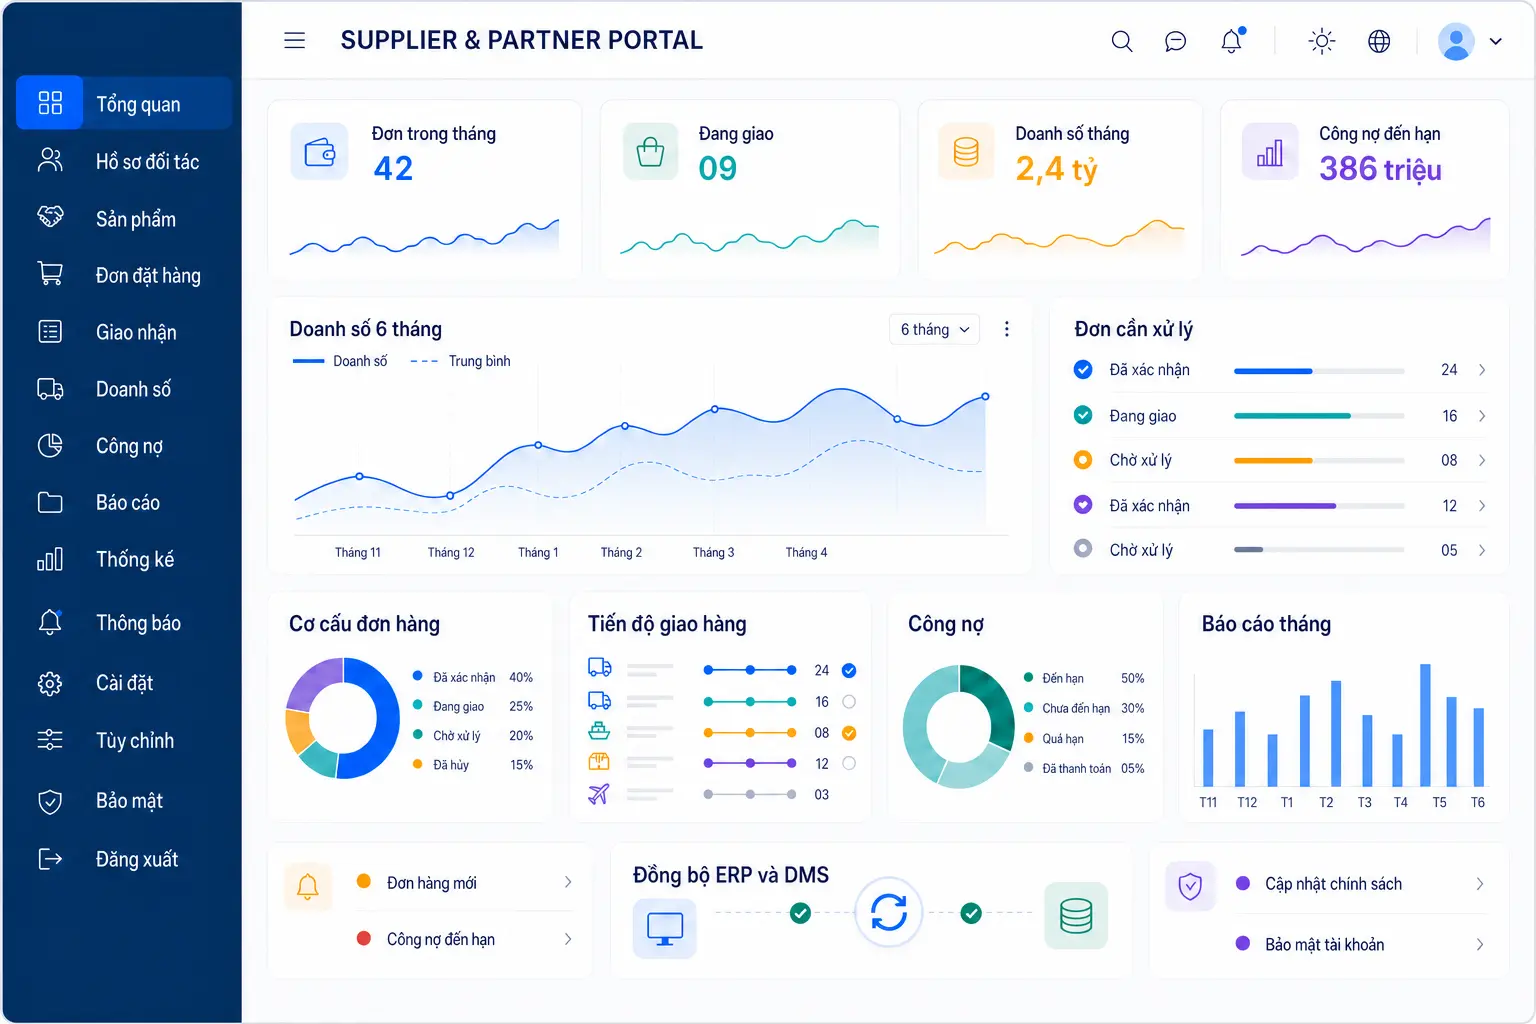Click the teal Đang giao progress bar

pos(1319,416)
